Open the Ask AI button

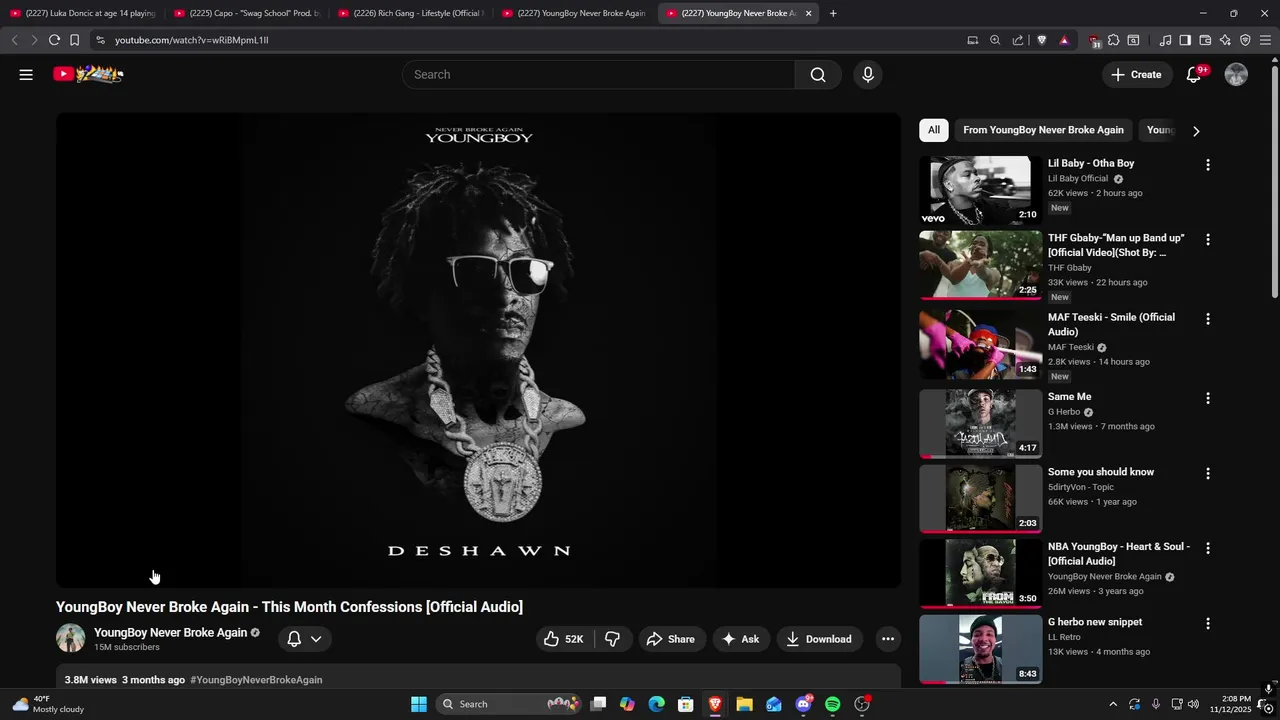pos(740,639)
